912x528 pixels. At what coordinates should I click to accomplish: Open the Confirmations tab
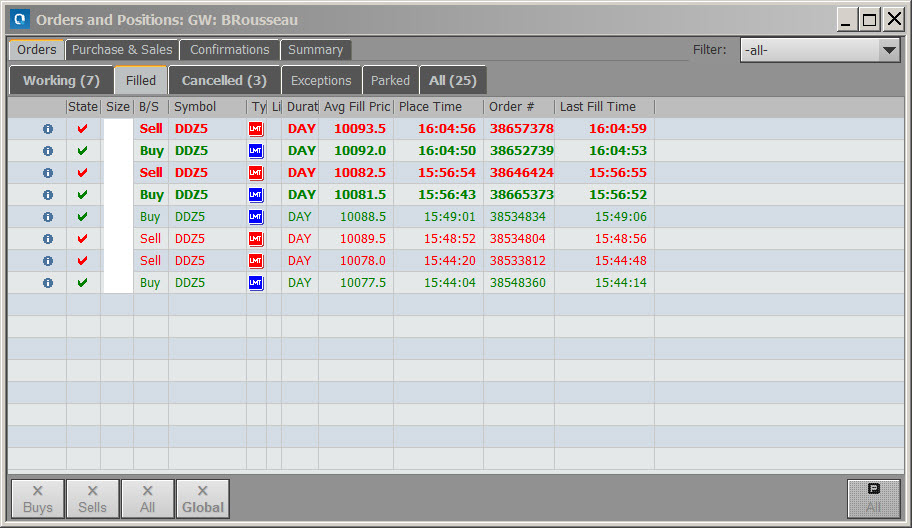tap(230, 50)
